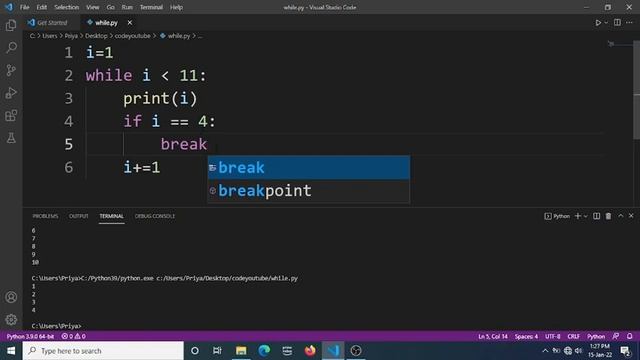Click the 'codeyoutube' breadcrumb folder
The height and width of the screenshot is (360, 640).
[132, 36]
